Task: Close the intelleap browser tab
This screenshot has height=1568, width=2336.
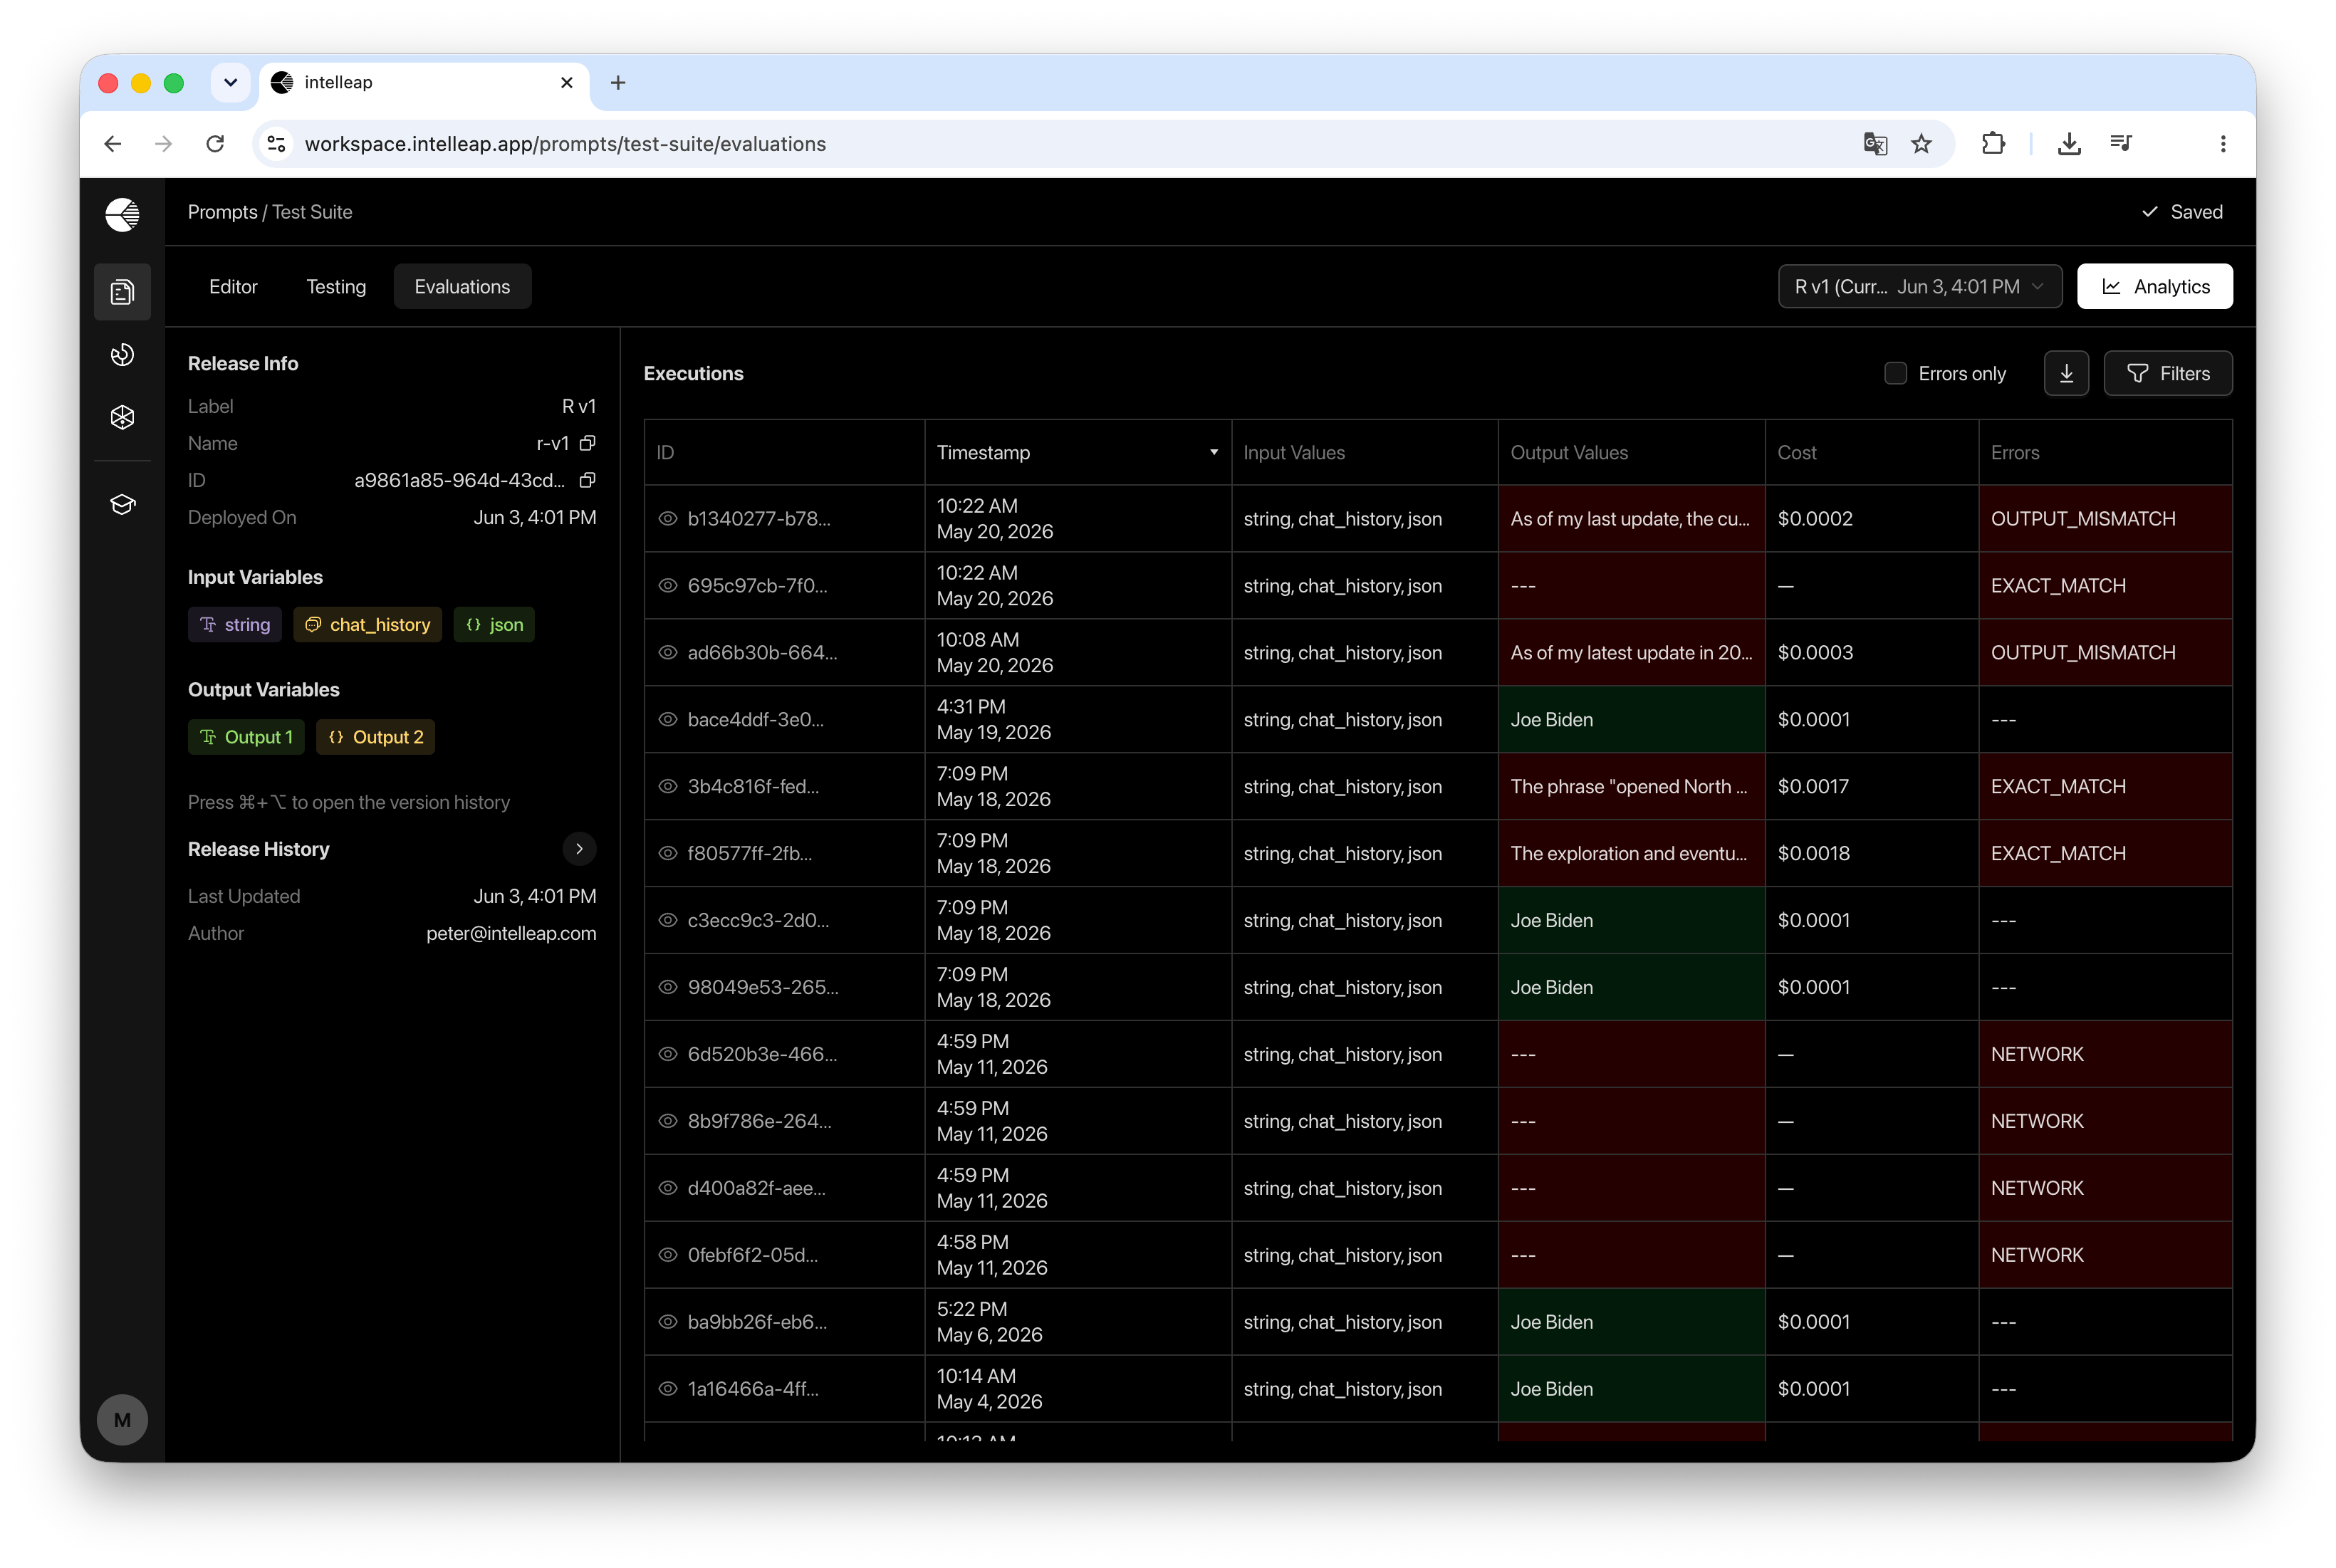Action: [567, 83]
